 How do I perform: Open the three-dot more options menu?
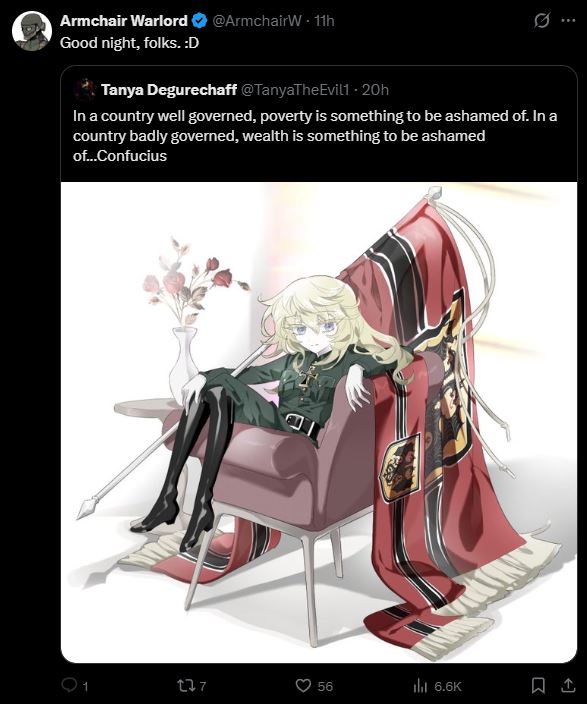pyautogui.click(x=568, y=20)
